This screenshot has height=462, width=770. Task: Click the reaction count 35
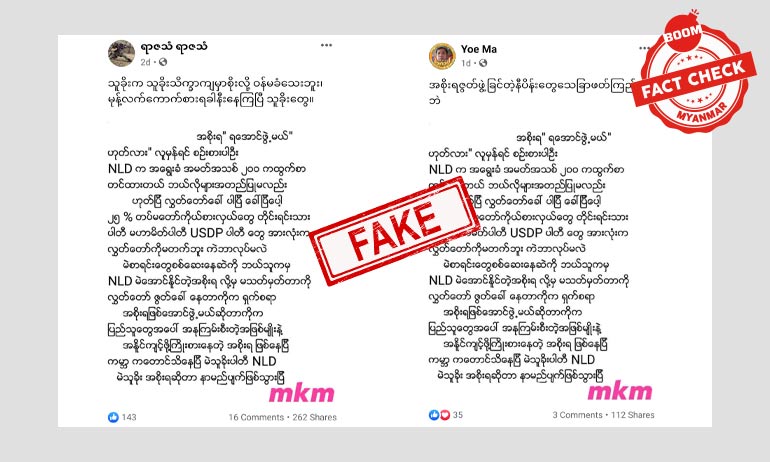coord(458,415)
